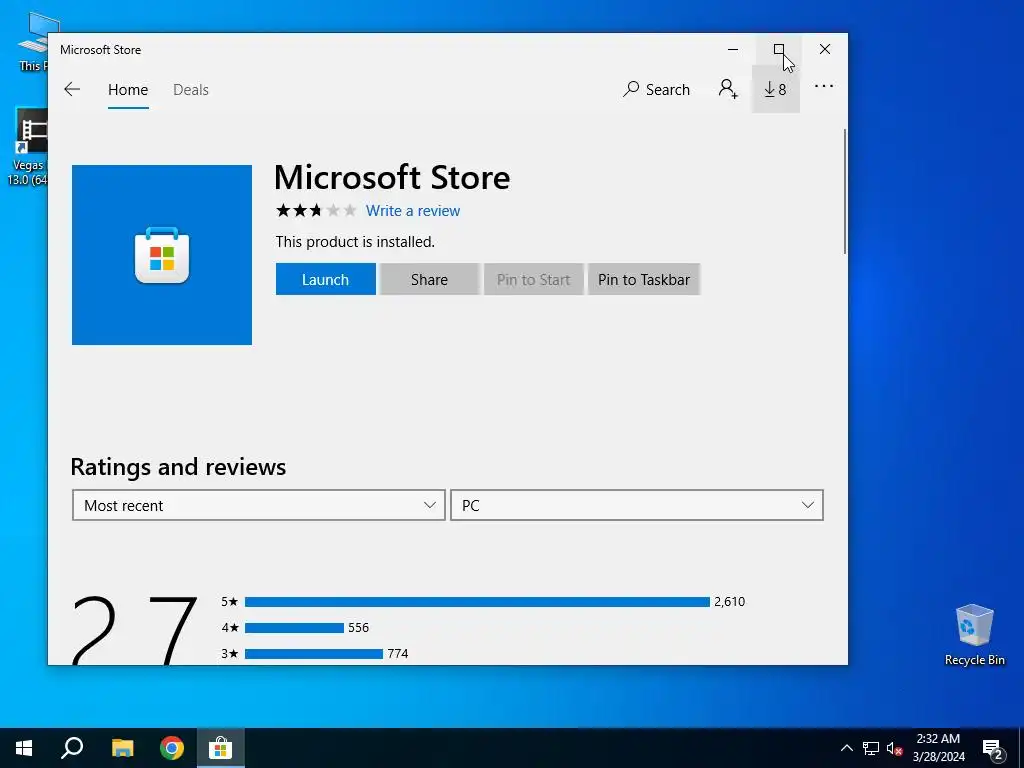1024x768 pixels.
Task: Click the 3-star rating bar
Action: tap(313, 654)
